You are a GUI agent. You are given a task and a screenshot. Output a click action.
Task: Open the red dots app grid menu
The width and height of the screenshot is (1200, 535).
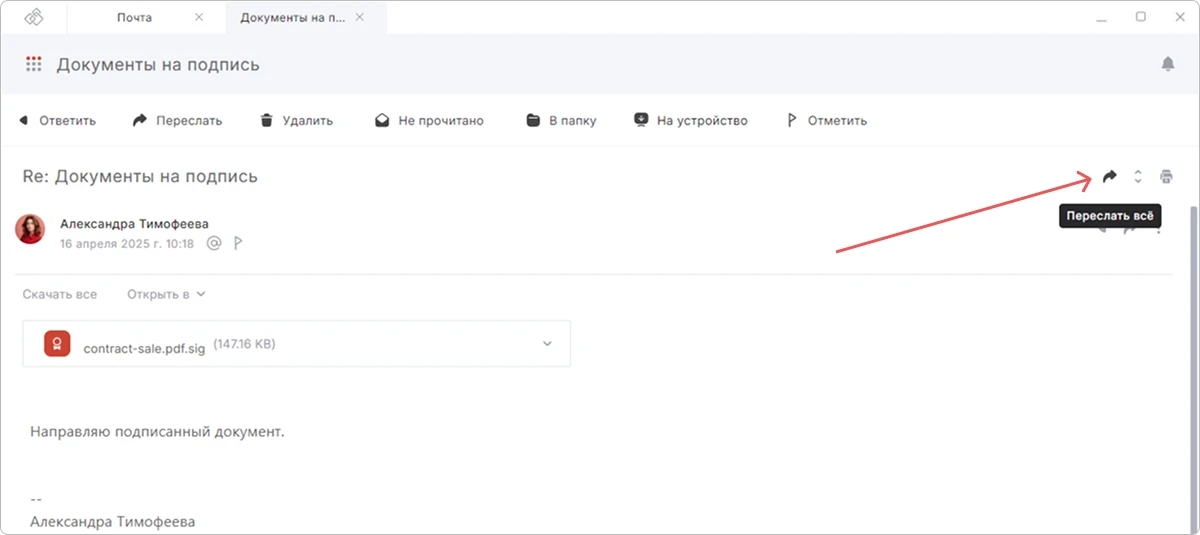[x=34, y=64]
